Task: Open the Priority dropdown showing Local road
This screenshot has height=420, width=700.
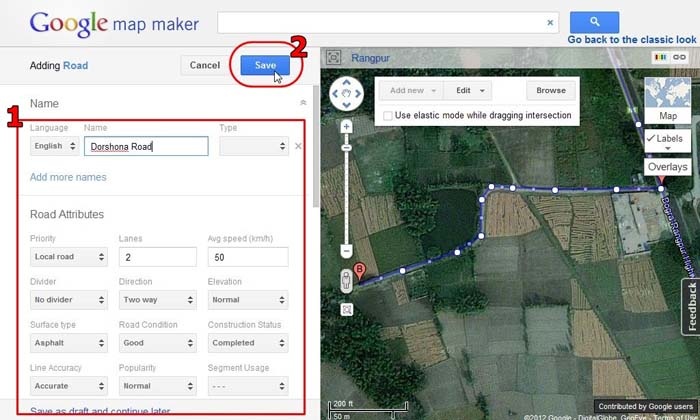Action: click(69, 257)
